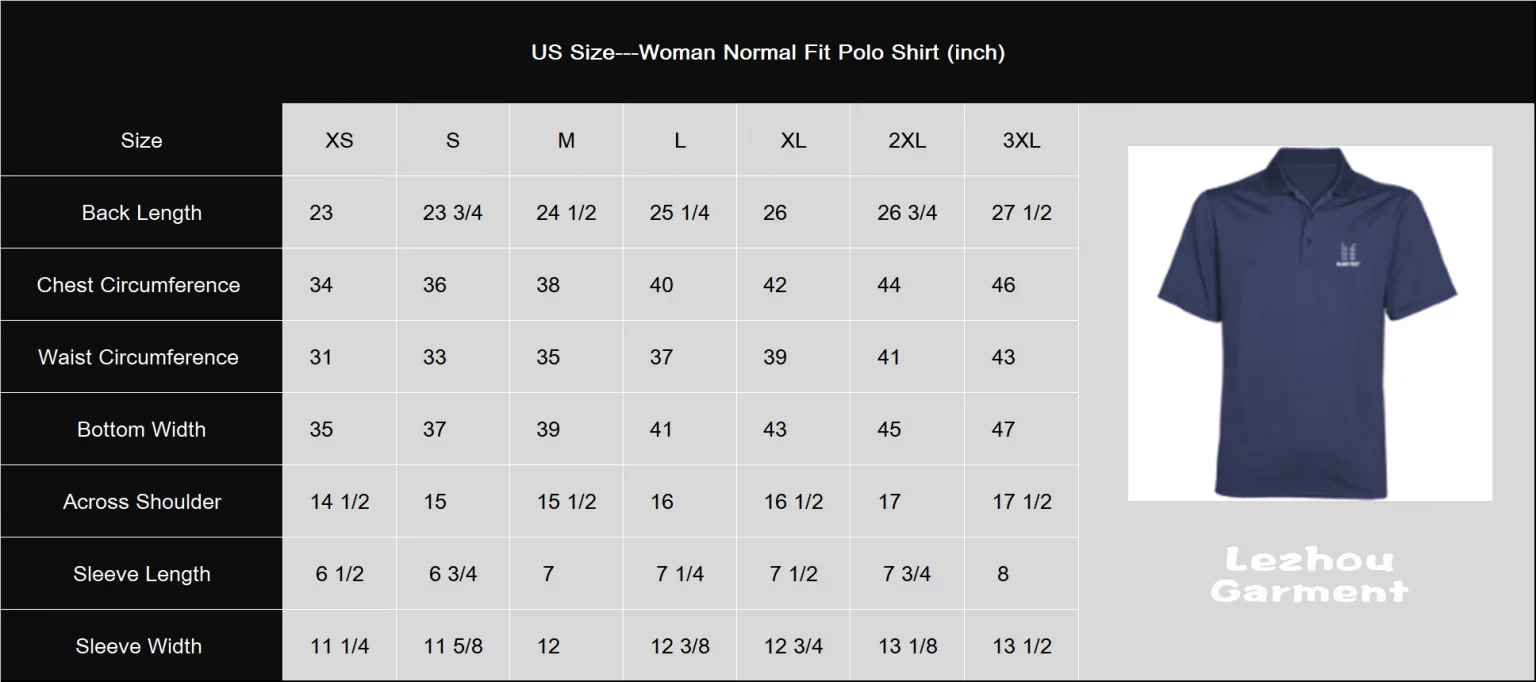Select the XS size column header
The width and height of the screenshot is (1536, 682).
click(x=339, y=141)
